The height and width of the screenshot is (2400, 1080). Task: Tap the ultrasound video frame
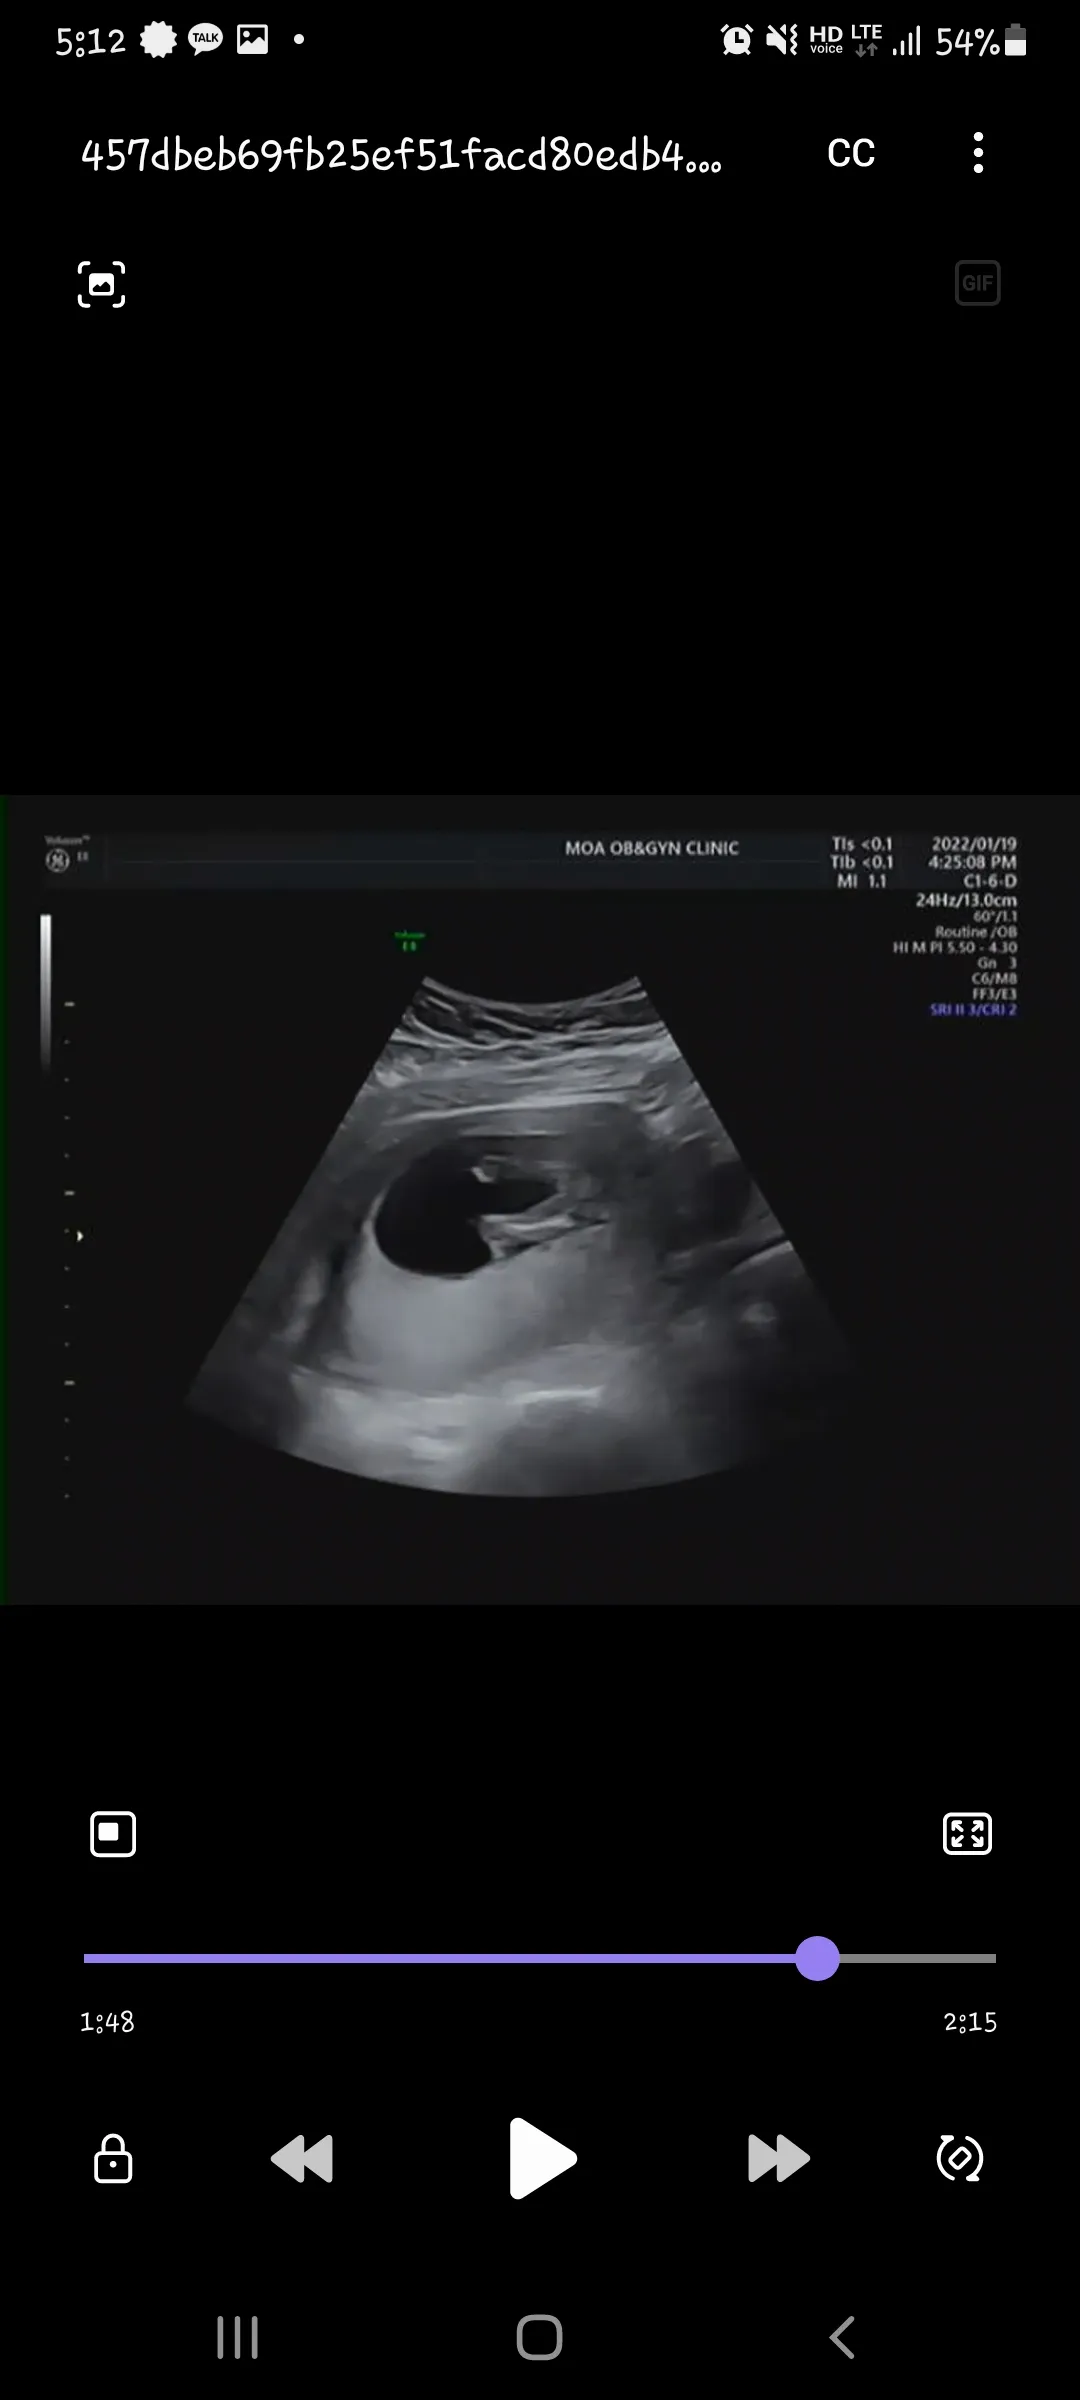(x=540, y=1200)
